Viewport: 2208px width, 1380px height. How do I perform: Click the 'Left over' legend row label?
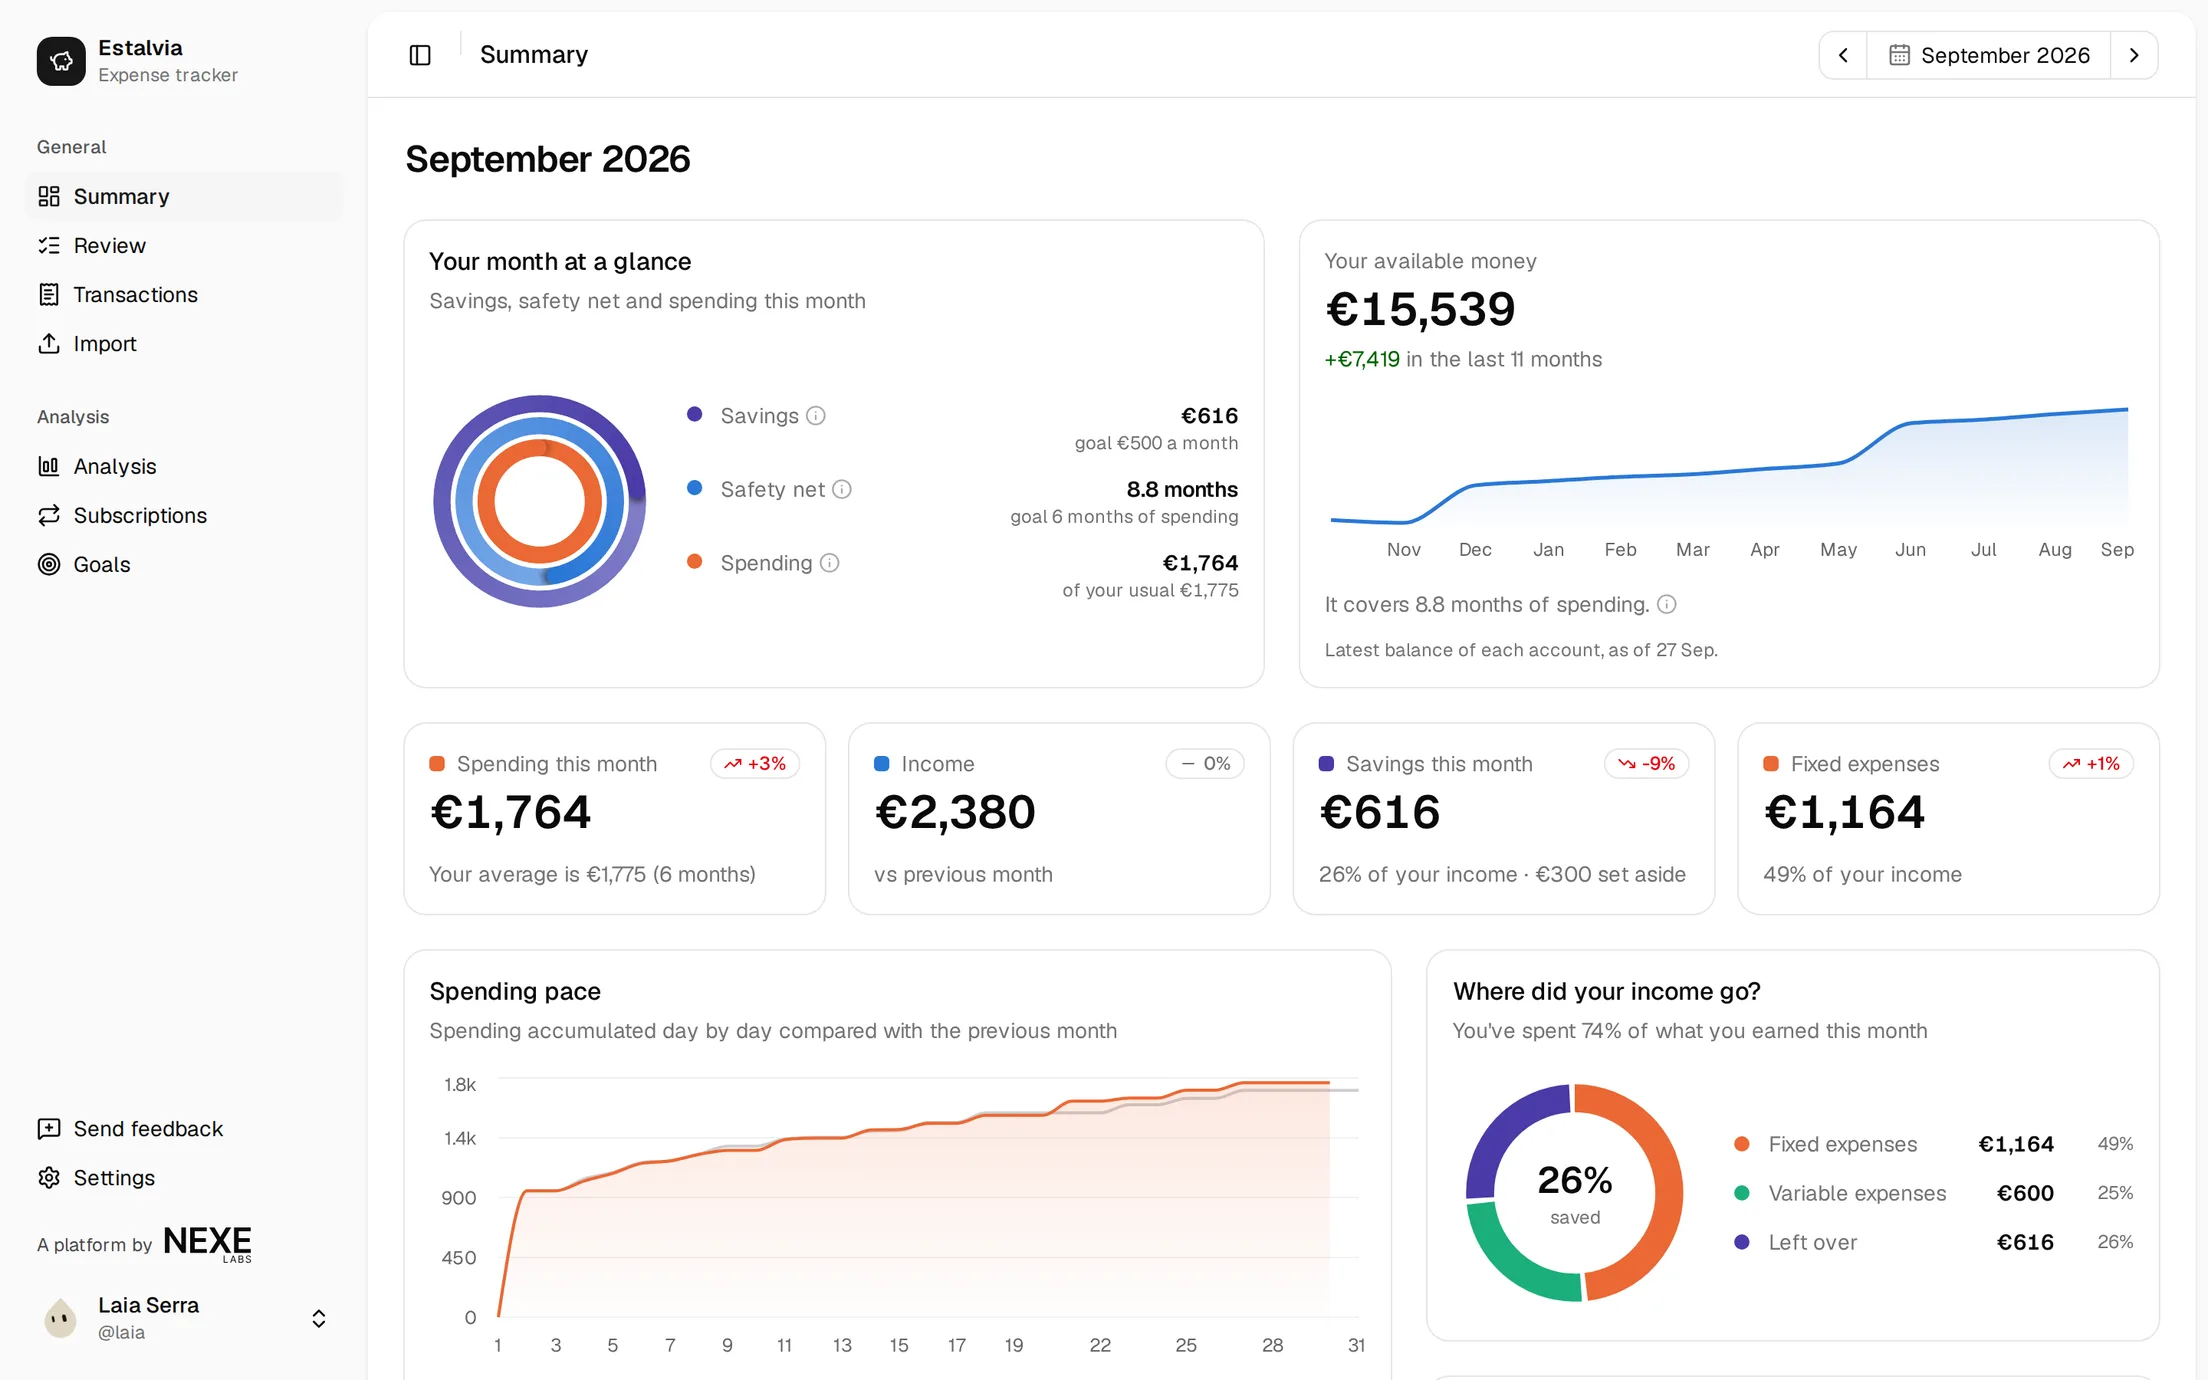click(1812, 1242)
